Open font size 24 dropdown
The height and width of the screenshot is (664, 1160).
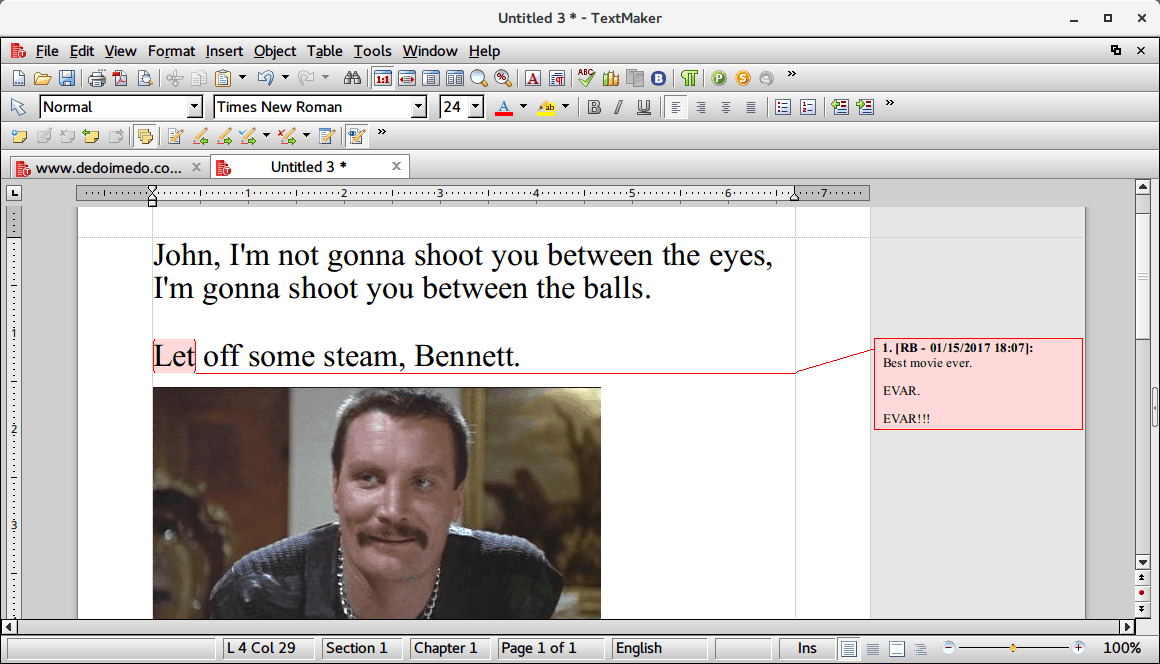[x=476, y=107]
